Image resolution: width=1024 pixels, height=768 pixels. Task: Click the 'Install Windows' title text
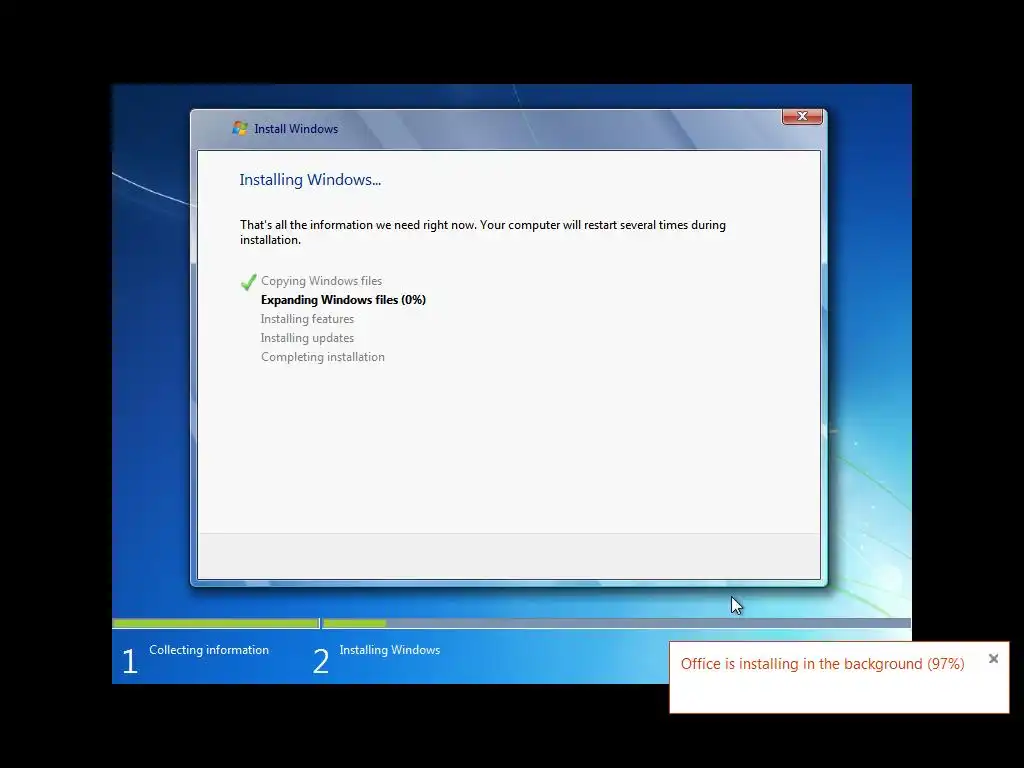click(296, 129)
